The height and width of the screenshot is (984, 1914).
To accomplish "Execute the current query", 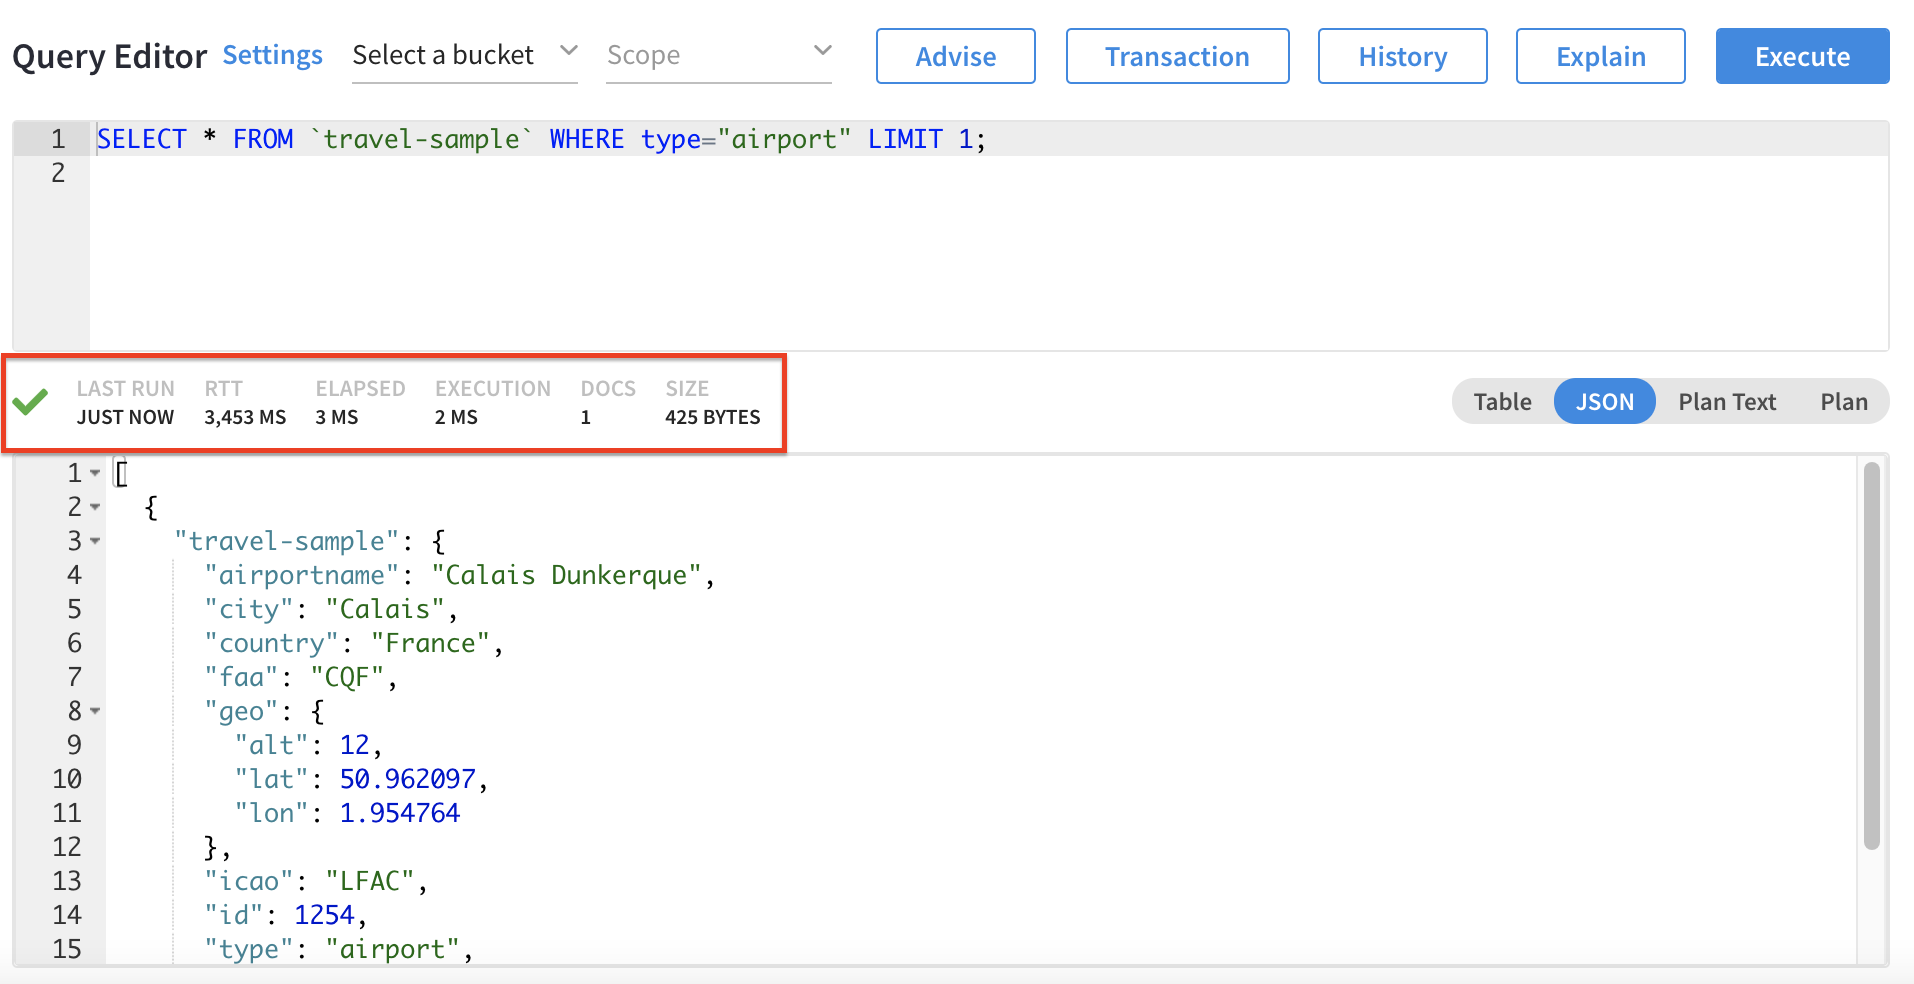I will point(1801,55).
